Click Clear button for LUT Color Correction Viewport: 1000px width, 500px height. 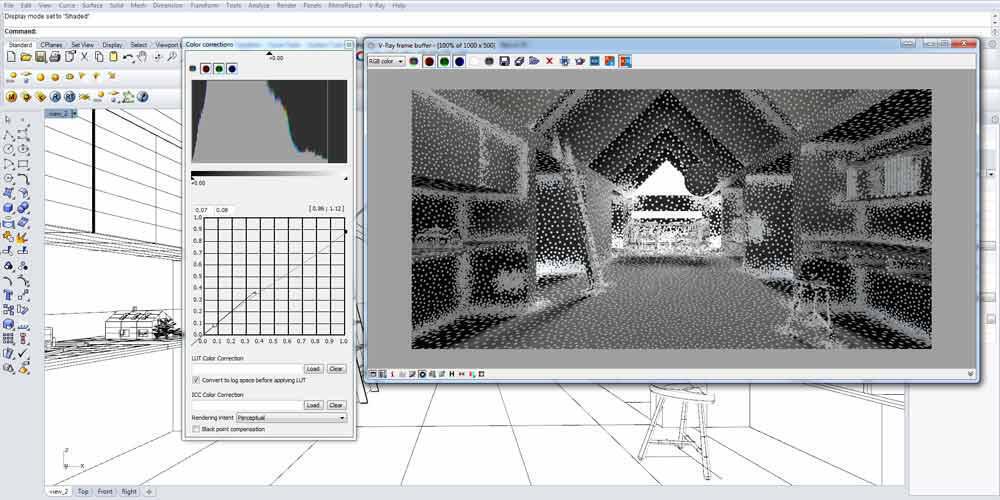tap(336, 369)
